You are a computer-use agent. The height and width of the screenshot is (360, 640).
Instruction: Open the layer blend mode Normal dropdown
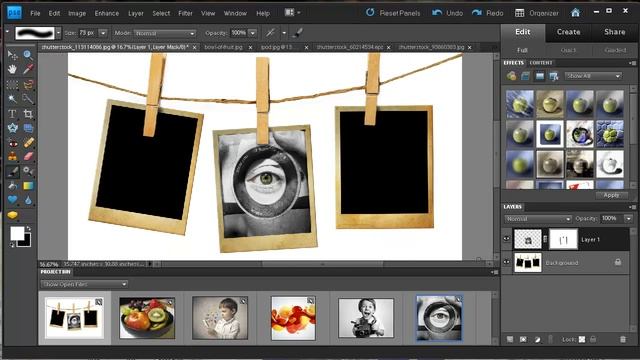538,219
